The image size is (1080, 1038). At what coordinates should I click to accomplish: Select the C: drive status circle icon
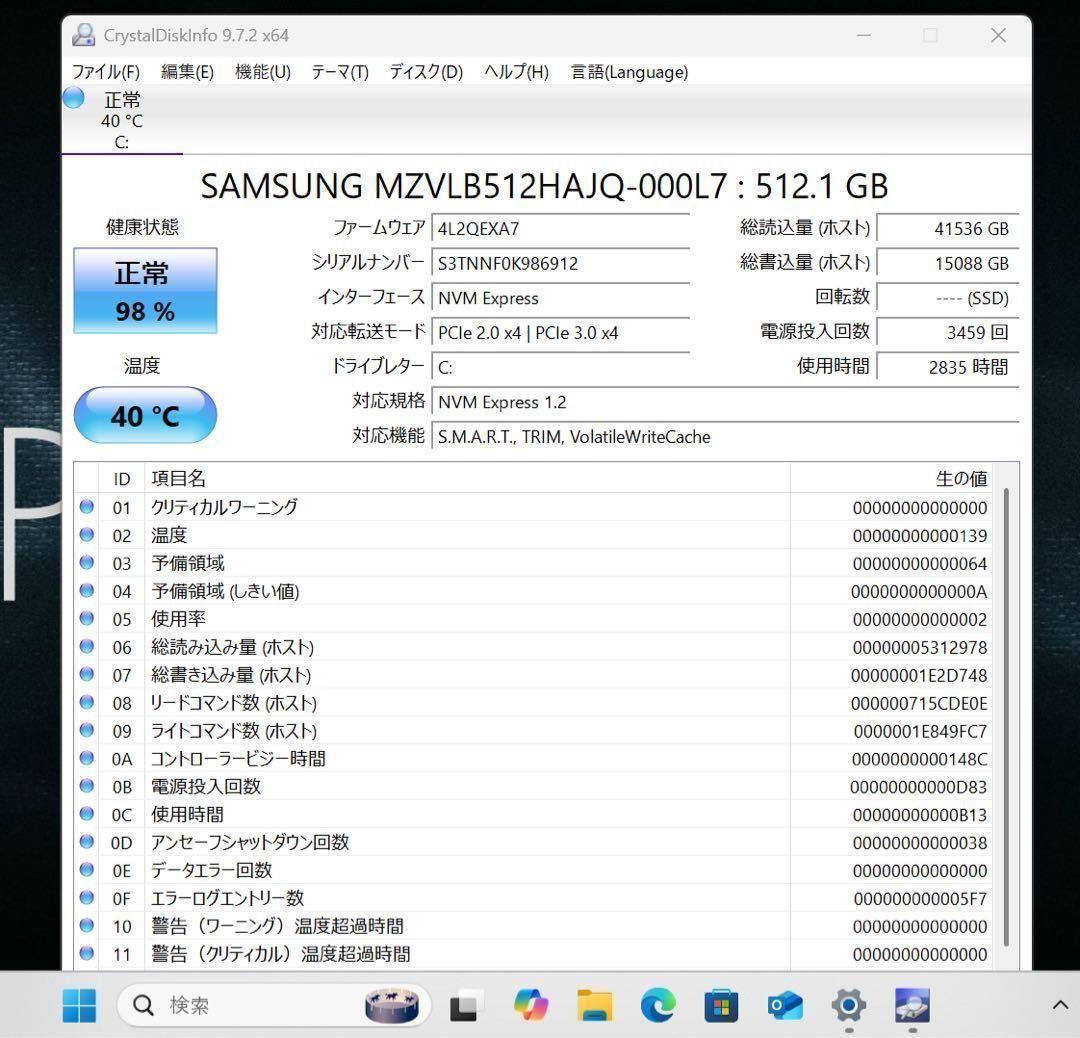pos(72,97)
